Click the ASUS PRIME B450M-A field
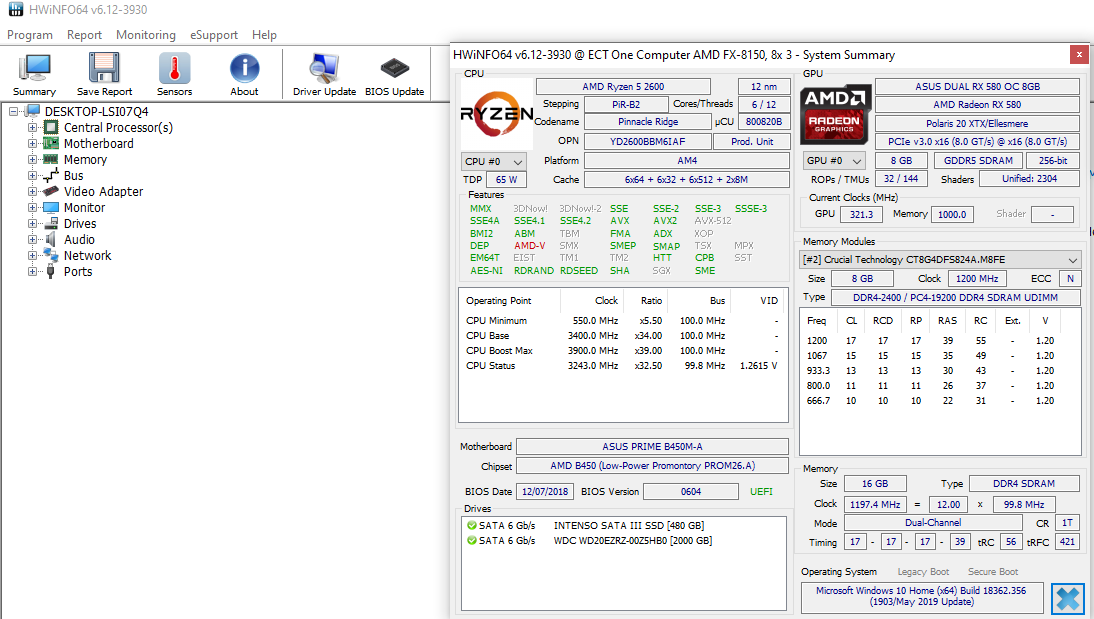Screen dimensions: 1094x619 pos(652,447)
